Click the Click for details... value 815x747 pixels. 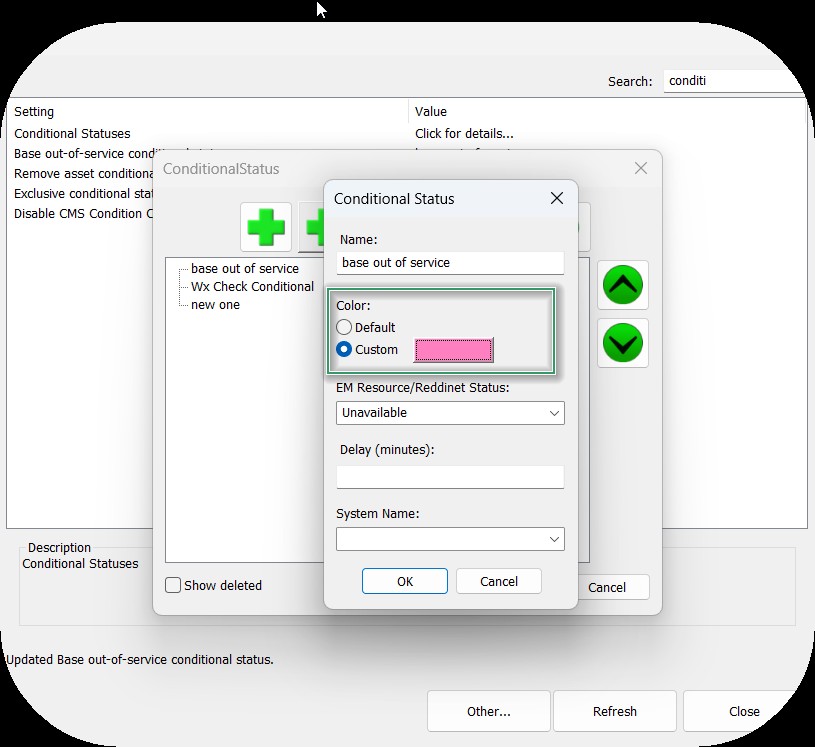coord(464,134)
